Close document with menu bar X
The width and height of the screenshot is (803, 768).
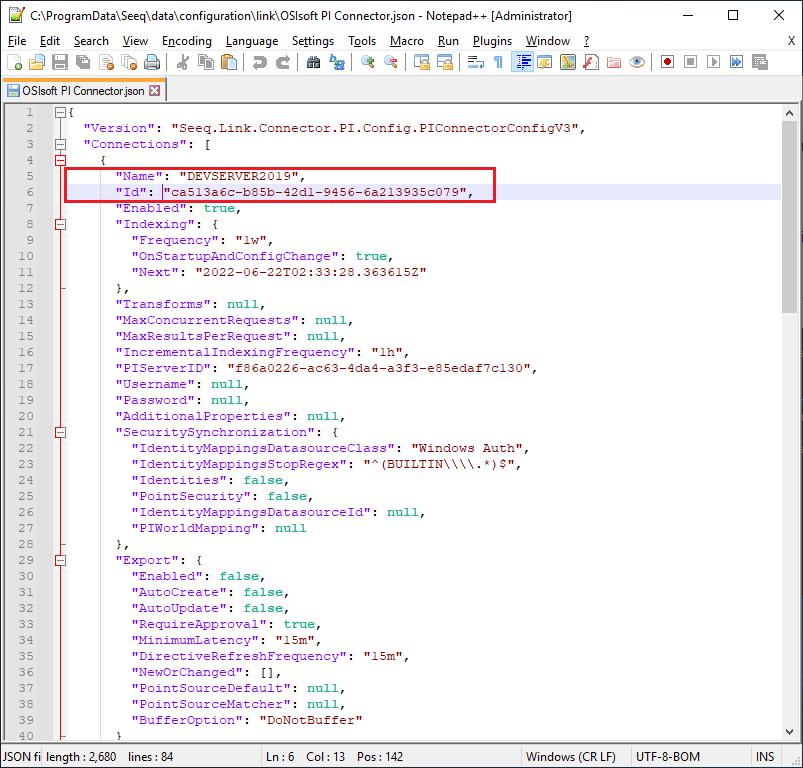(791, 41)
